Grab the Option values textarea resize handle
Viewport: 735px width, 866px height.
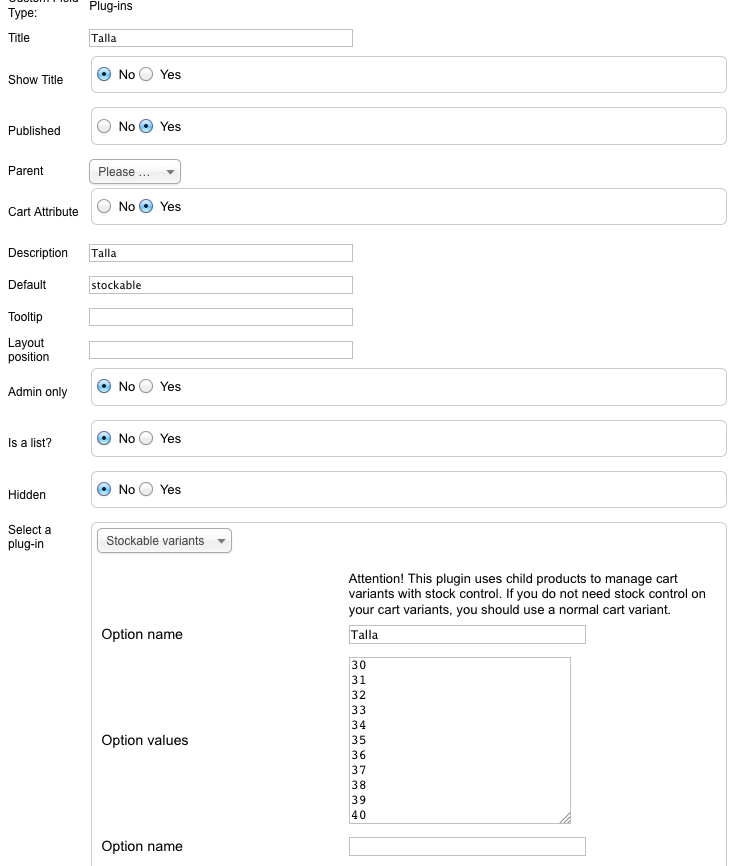click(x=565, y=818)
